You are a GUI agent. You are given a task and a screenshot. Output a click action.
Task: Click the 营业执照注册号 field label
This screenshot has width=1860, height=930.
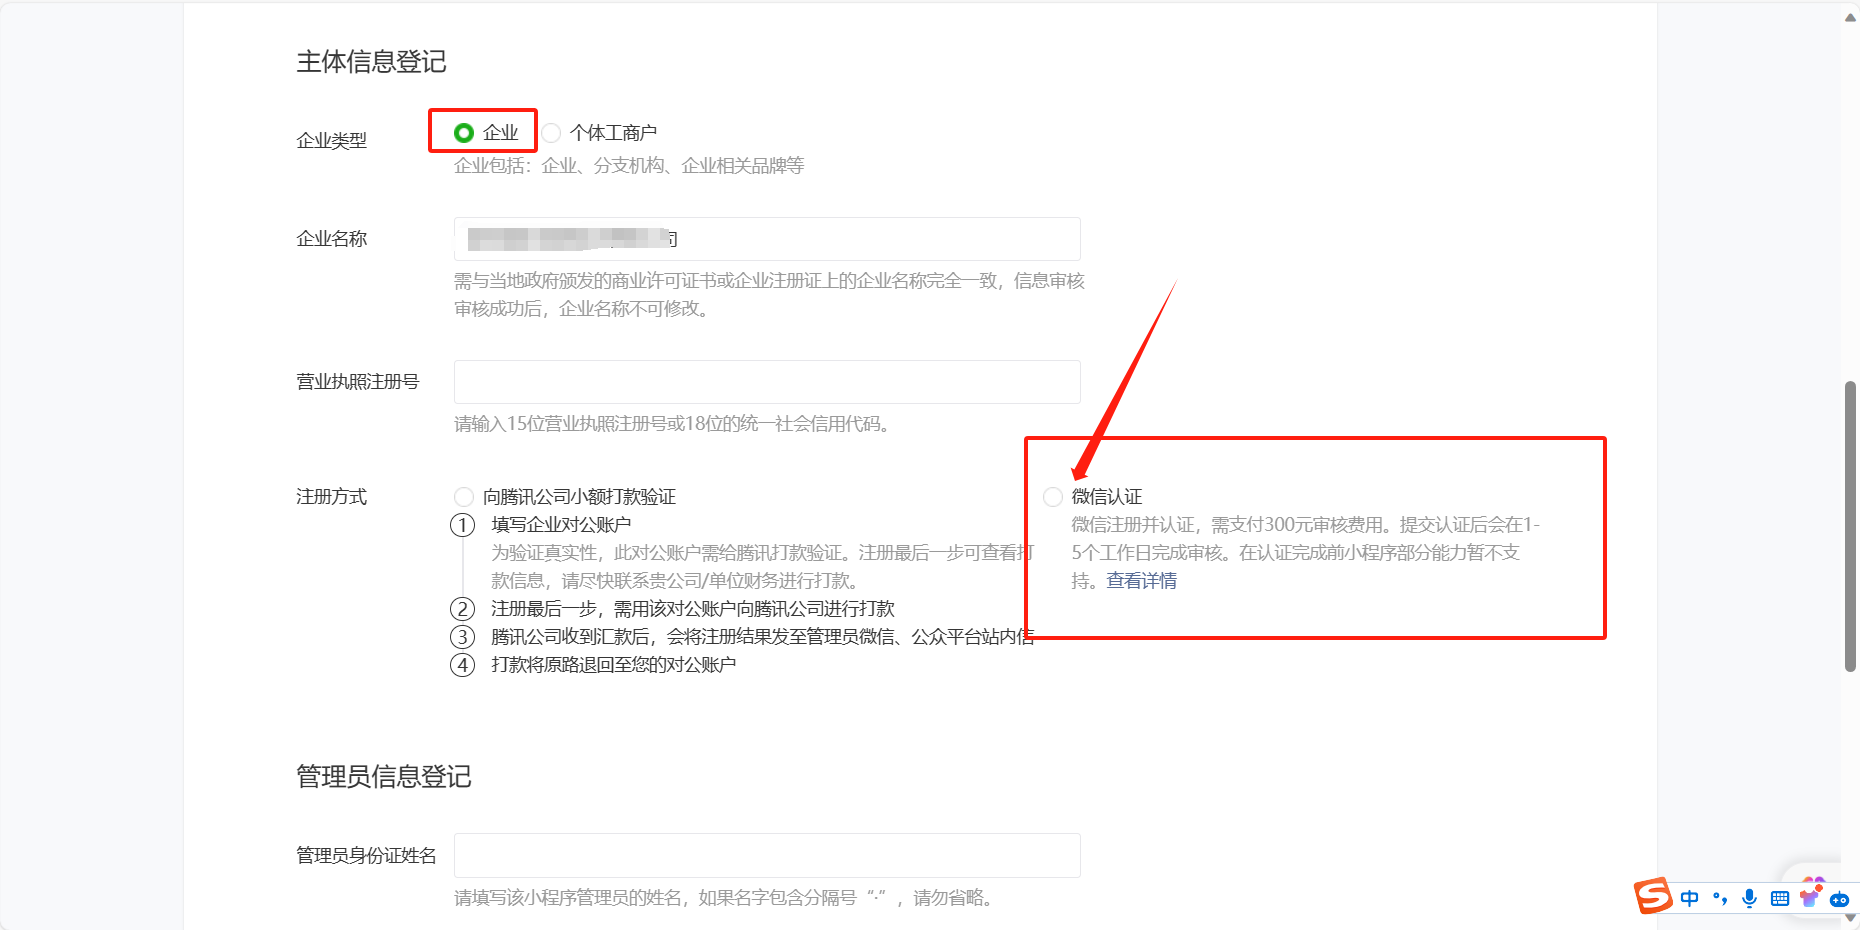(x=357, y=382)
